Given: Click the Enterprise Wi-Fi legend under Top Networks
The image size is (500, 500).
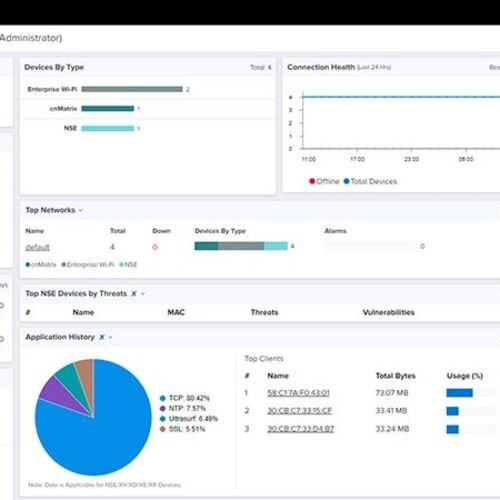Looking at the screenshot, I should coord(88,265).
